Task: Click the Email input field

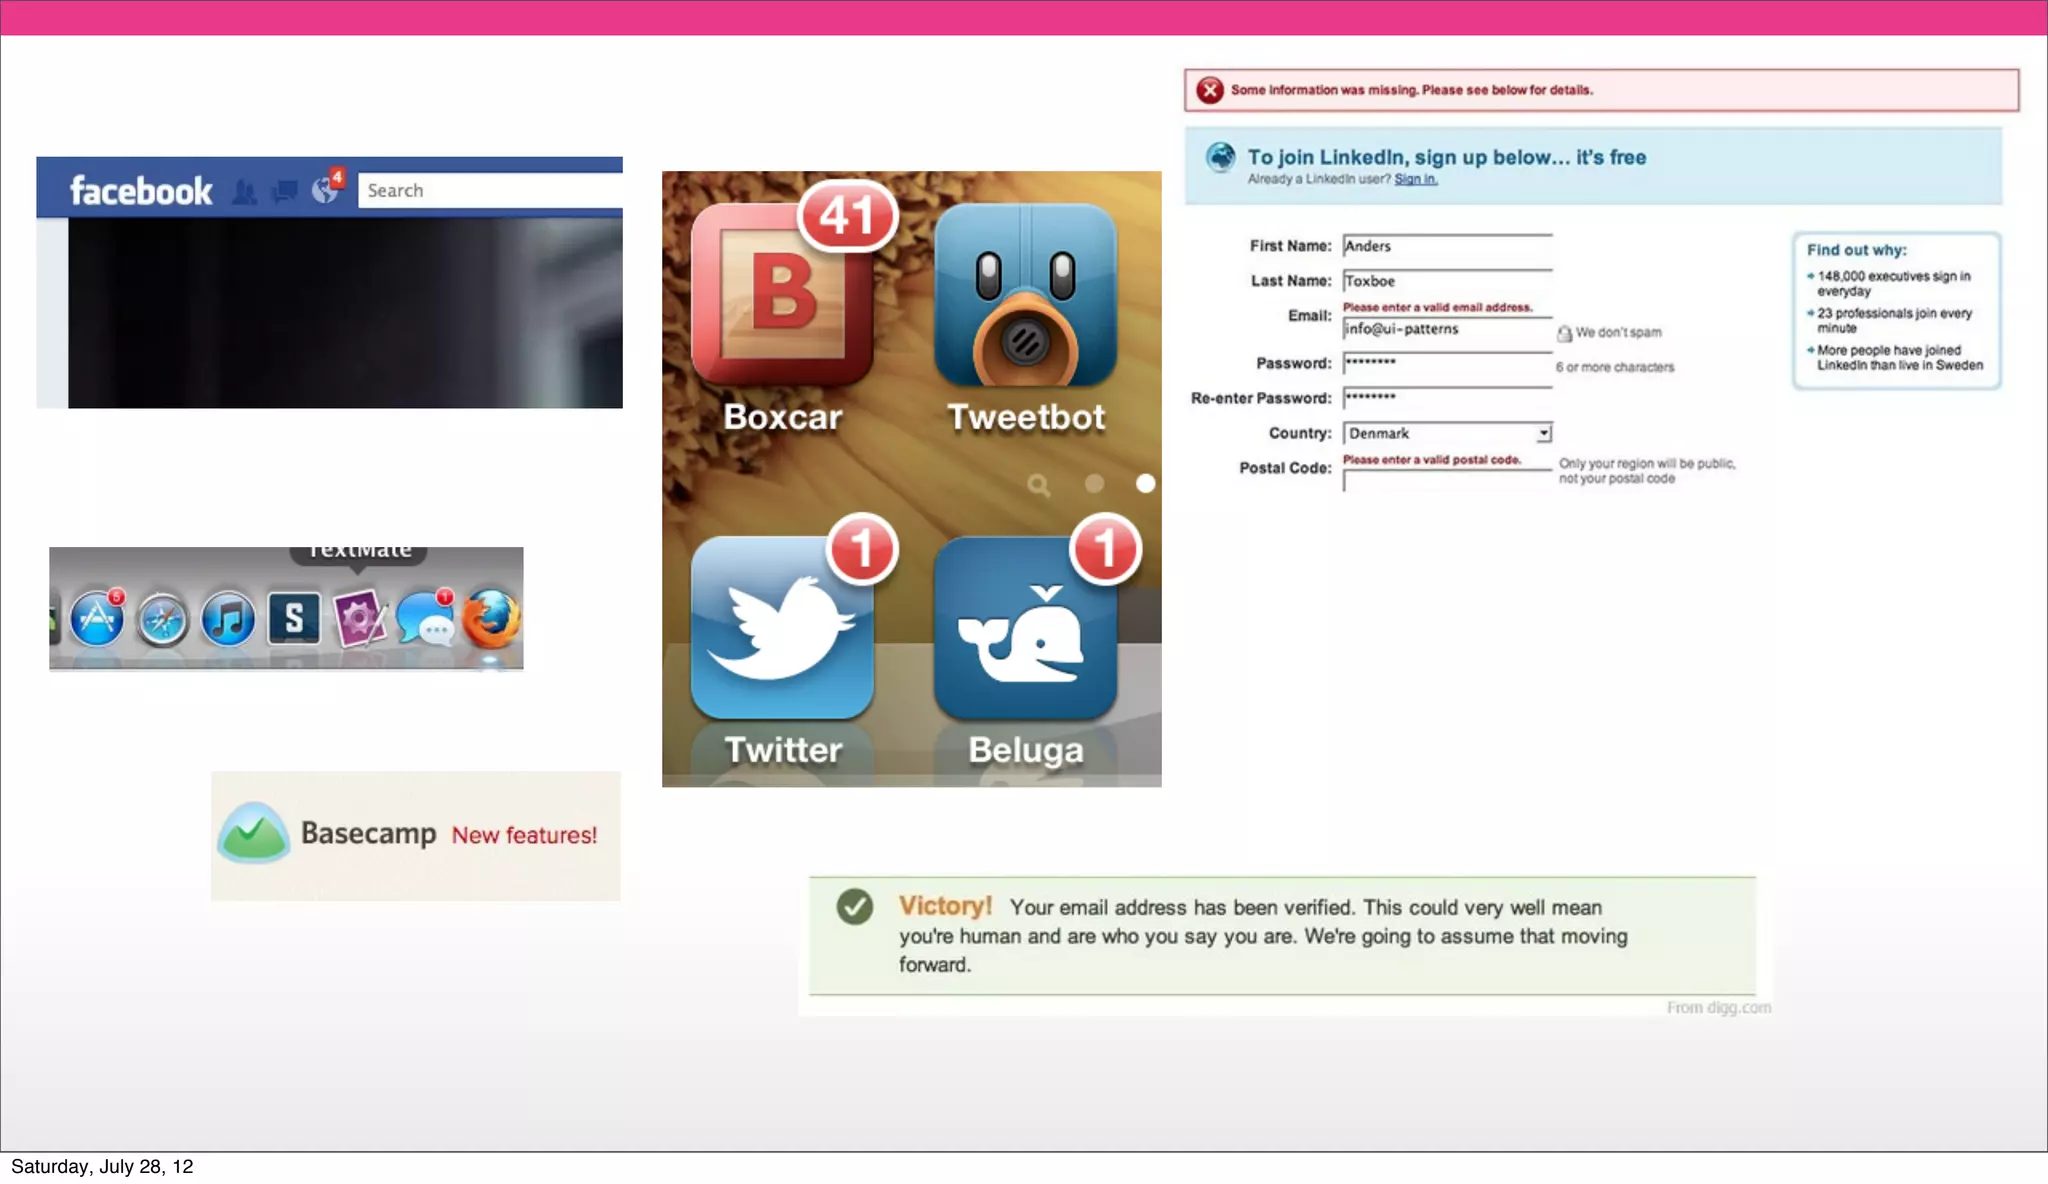Action: [1446, 330]
